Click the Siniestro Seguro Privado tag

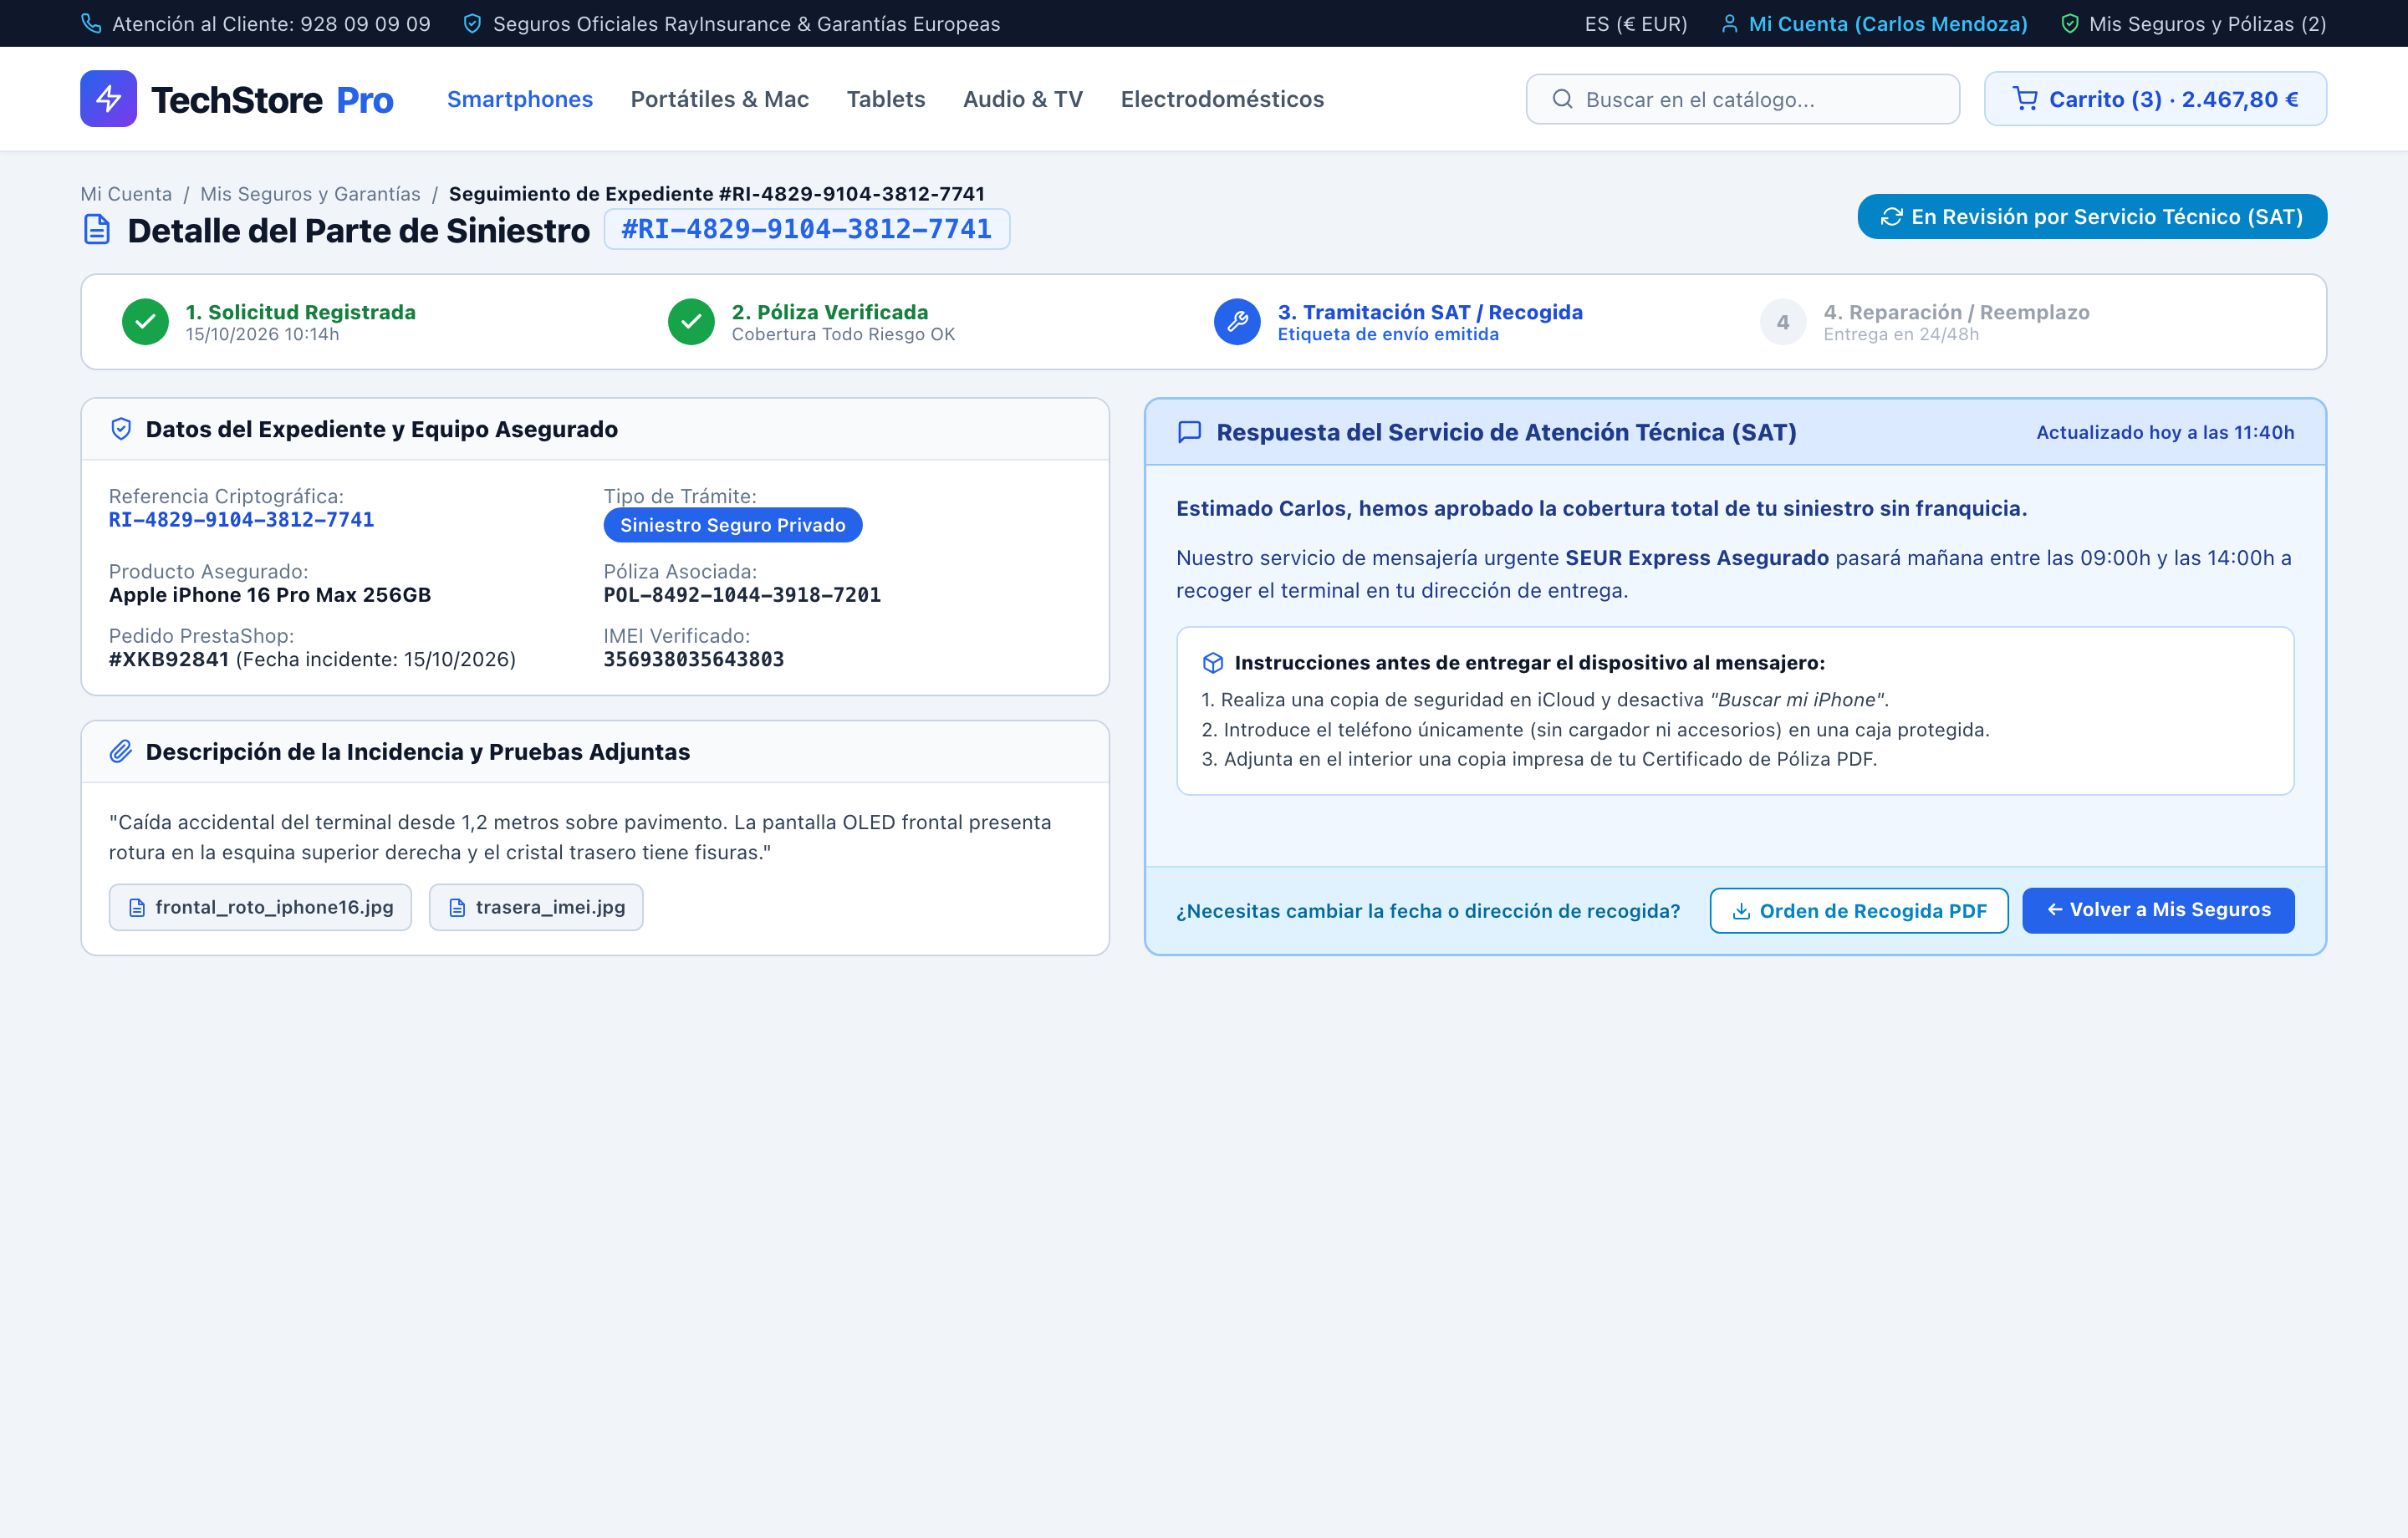coord(733,525)
